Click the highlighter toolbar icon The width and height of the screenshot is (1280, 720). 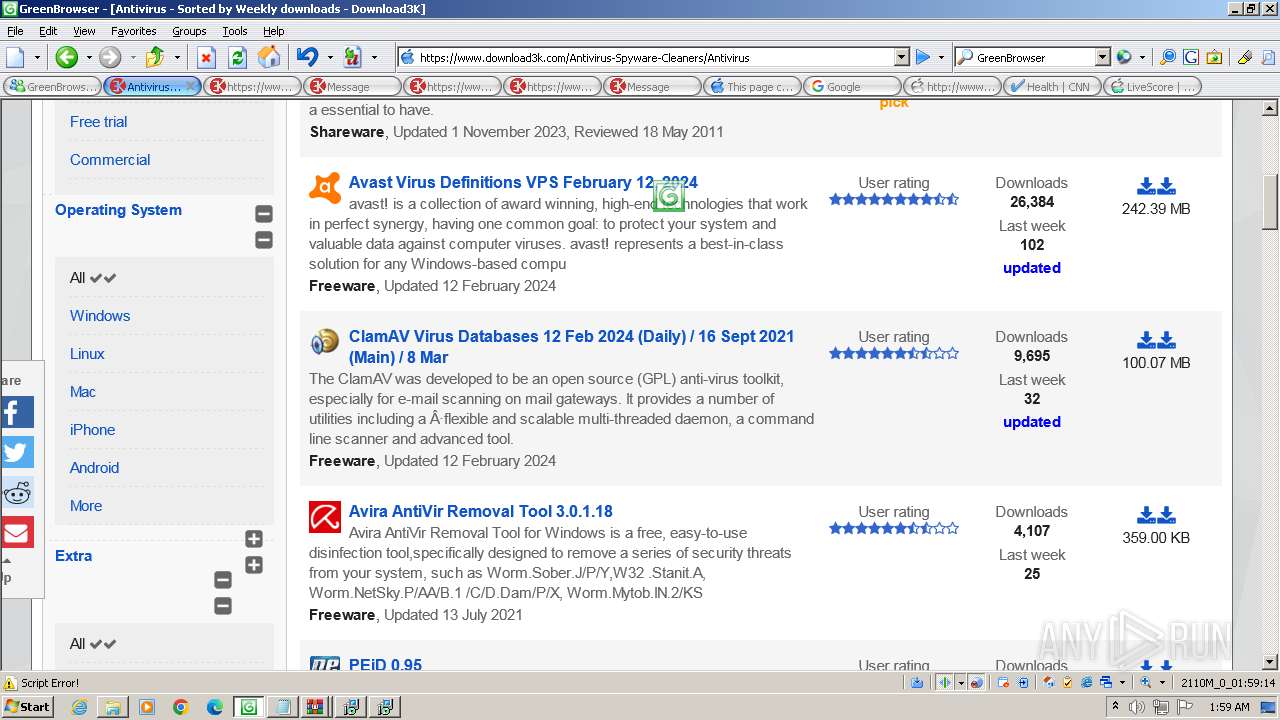pyautogui.click(x=1244, y=57)
